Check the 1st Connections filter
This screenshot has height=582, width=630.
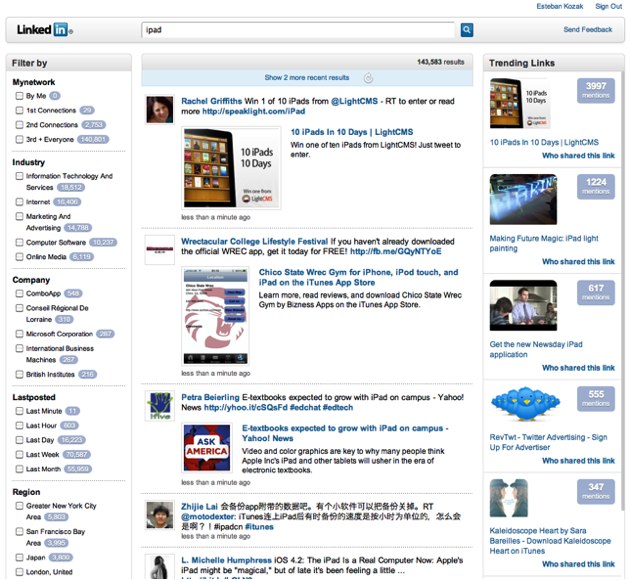(19, 110)
